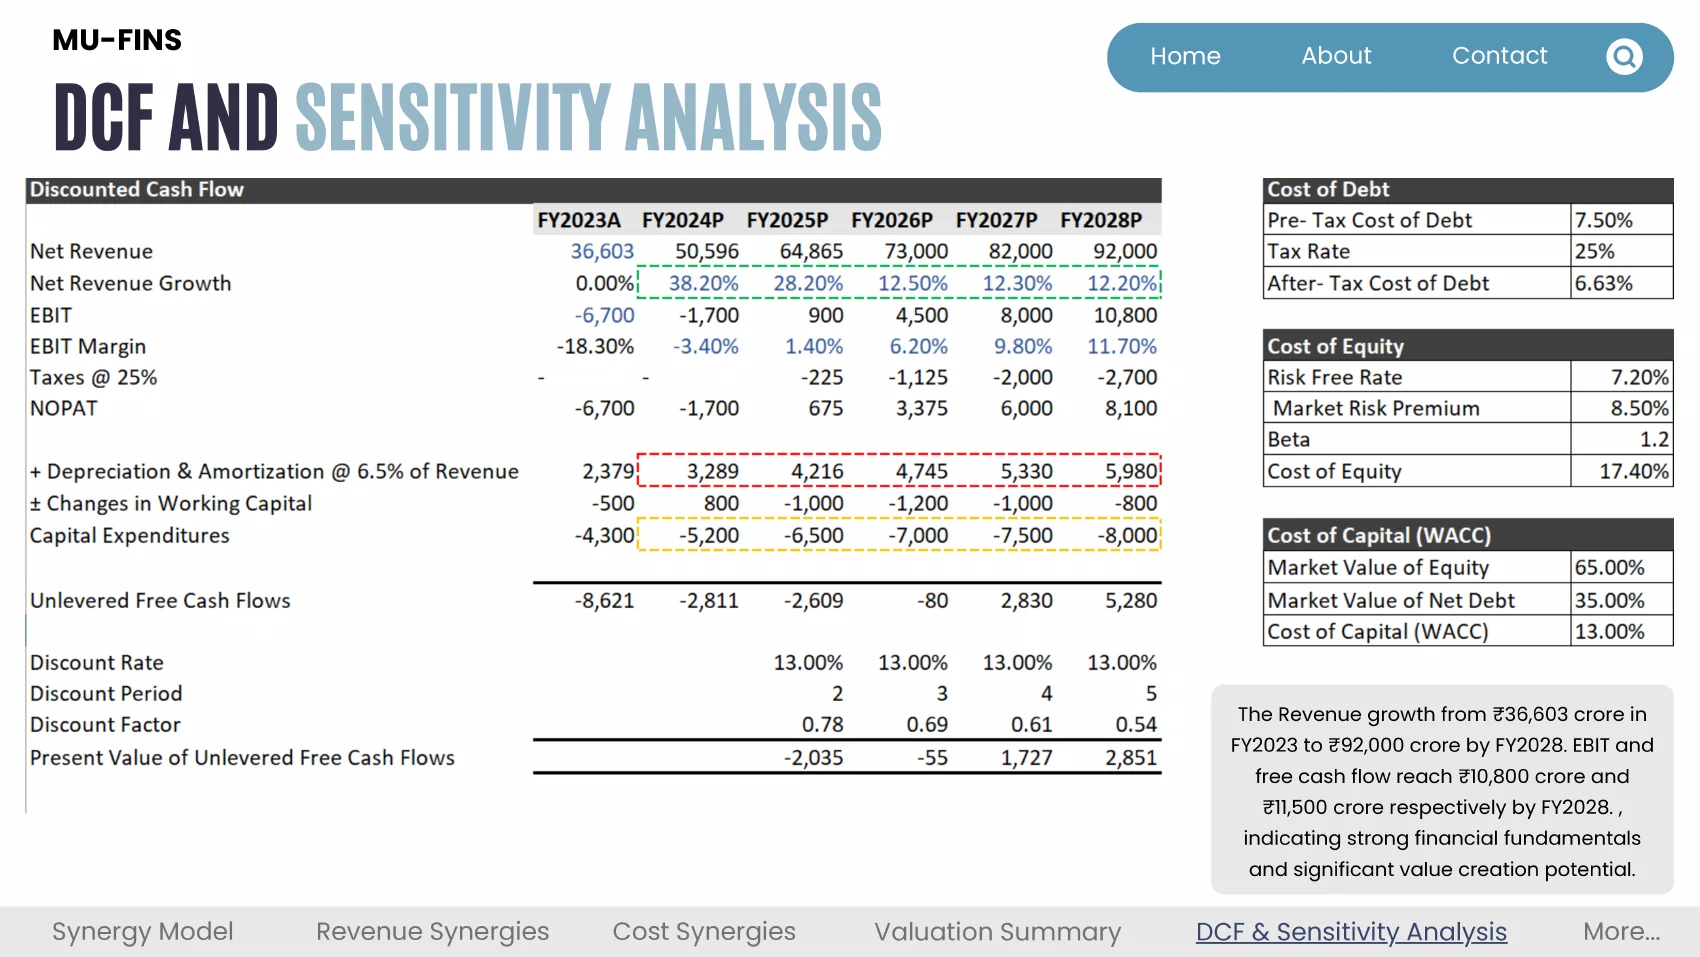Select the Risk Free Rate 7.20% value
The height and width of the screenshot is (957, 1700).
tap(1621, 377)
